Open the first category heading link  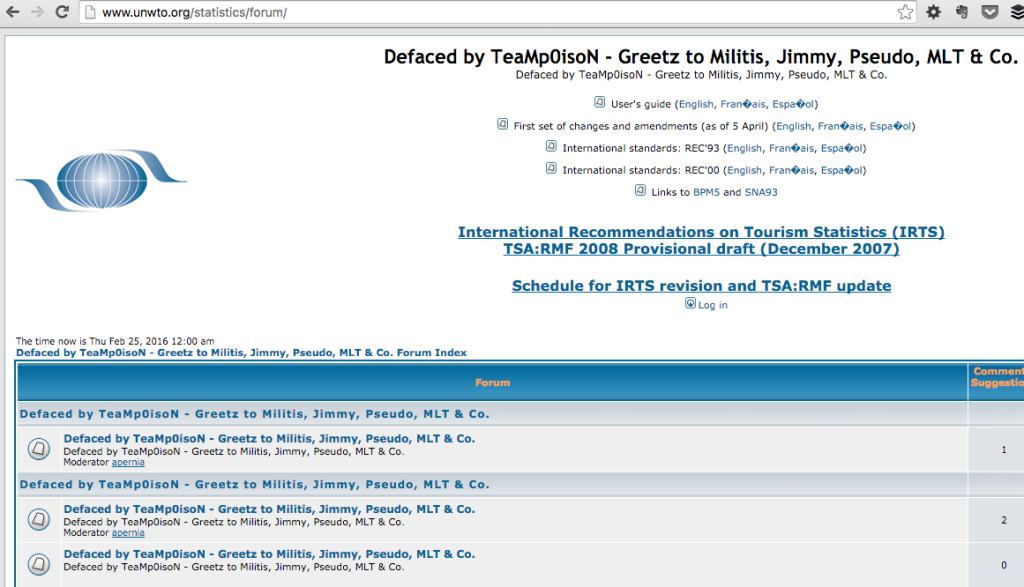[255, 414]
